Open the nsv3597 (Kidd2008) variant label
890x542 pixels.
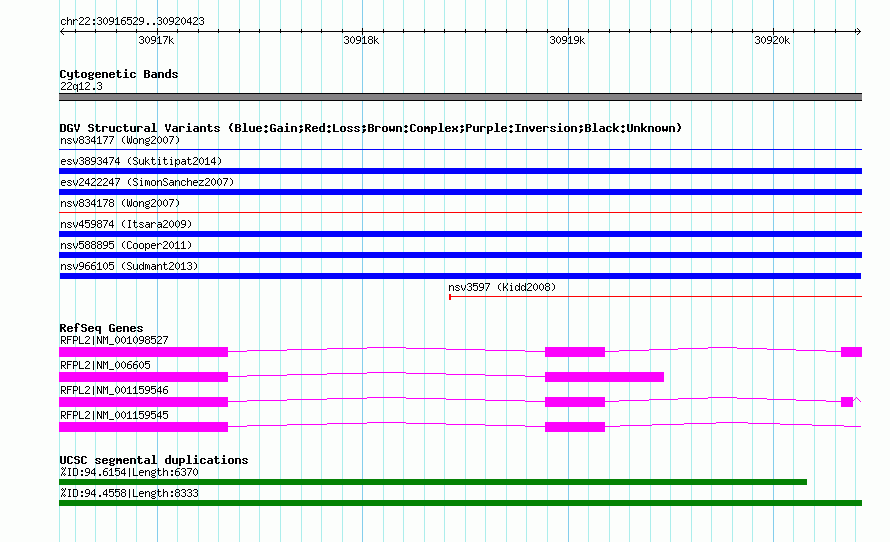[502, 287]
